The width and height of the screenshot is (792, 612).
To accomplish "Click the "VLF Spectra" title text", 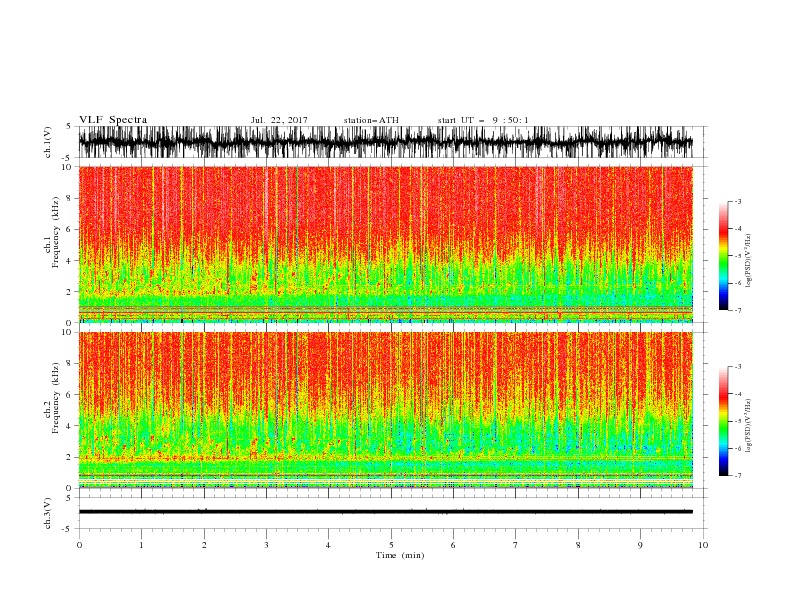I will 113,120.
